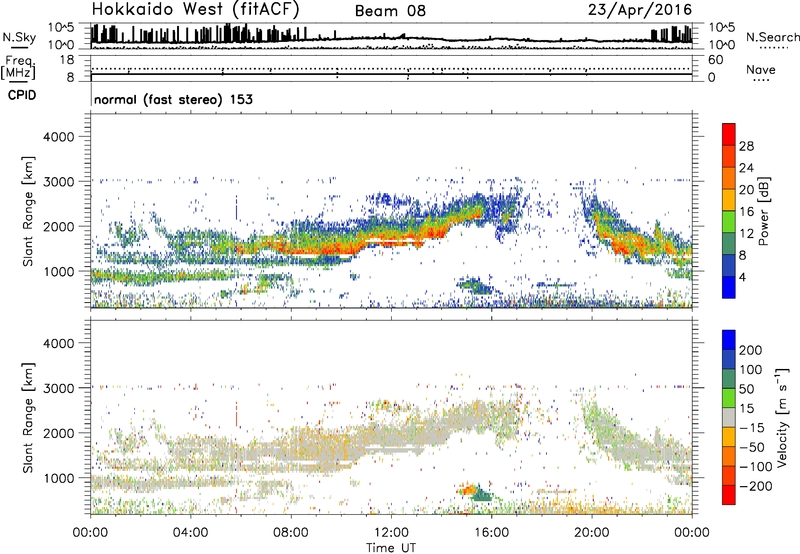This screenshot has height=554, width=800.
Task: Click the "Time UT" axis title
Action: tap(391, 548)
